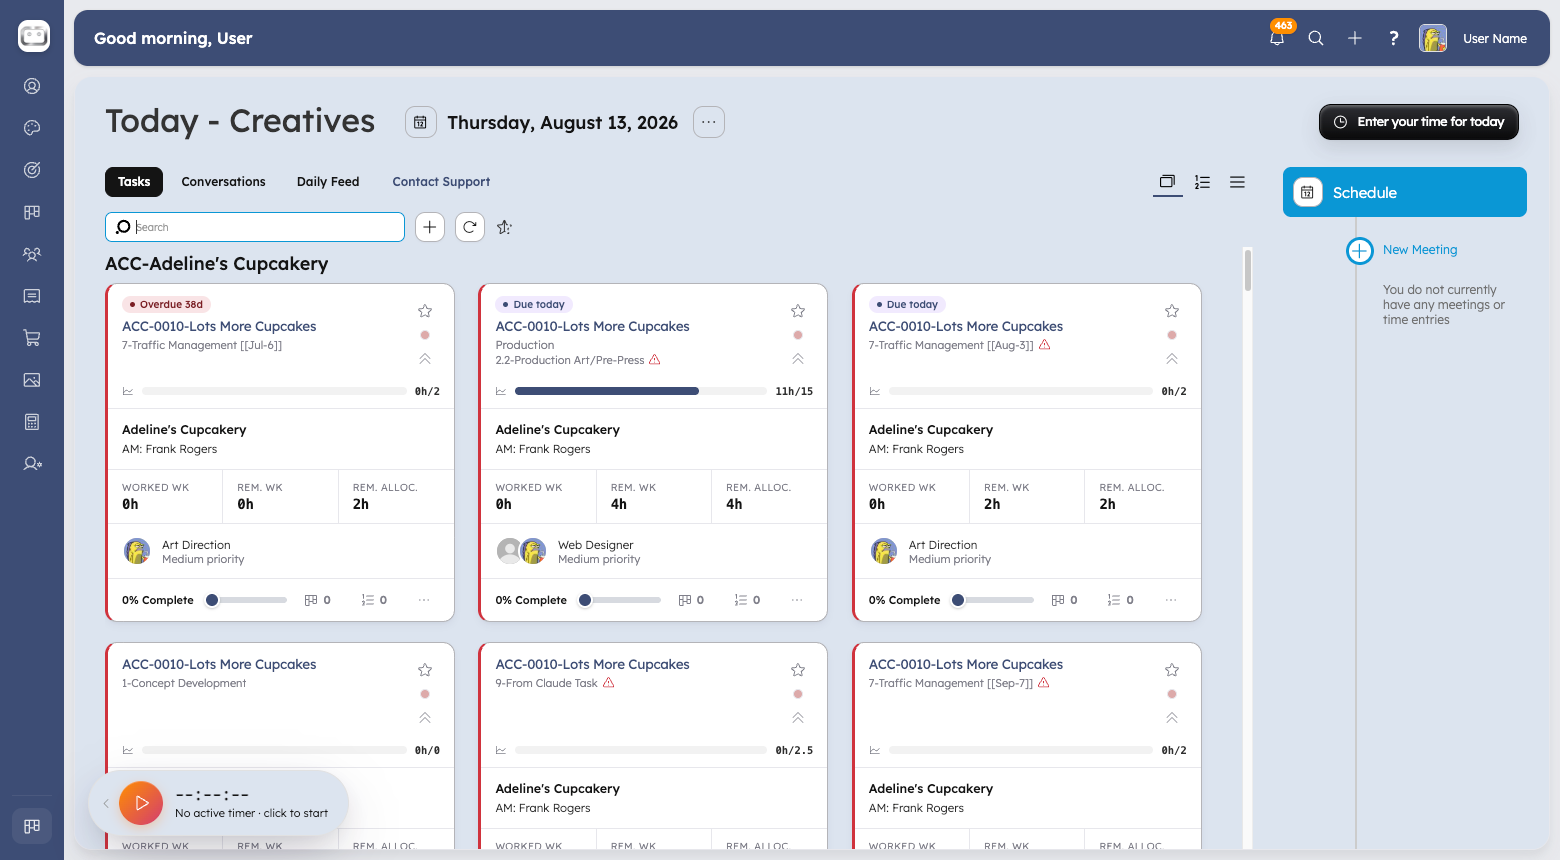Toggle the red status dot on Overdue 38d card
This screenshot has height=860, width=1560.
[425, 335]
